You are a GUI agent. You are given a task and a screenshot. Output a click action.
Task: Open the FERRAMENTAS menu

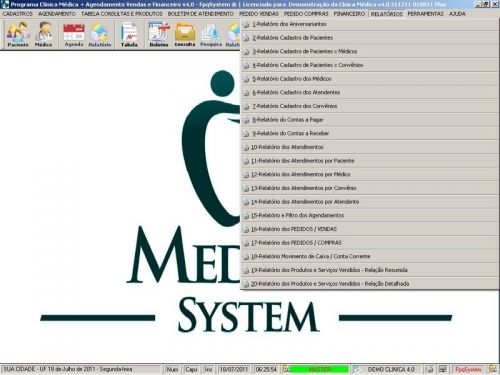pos(425,14)
